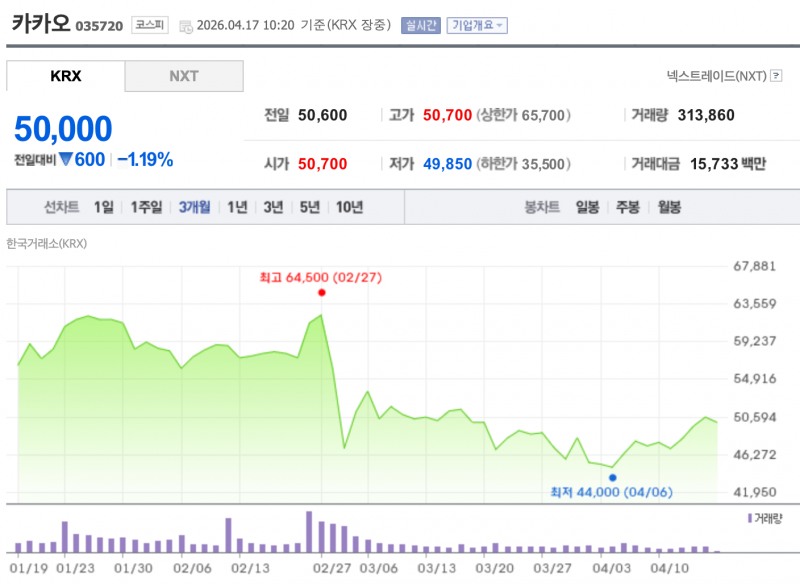Select the 주봉 weekly candlestick chart

pyautogui.click(x=628, y=208)
